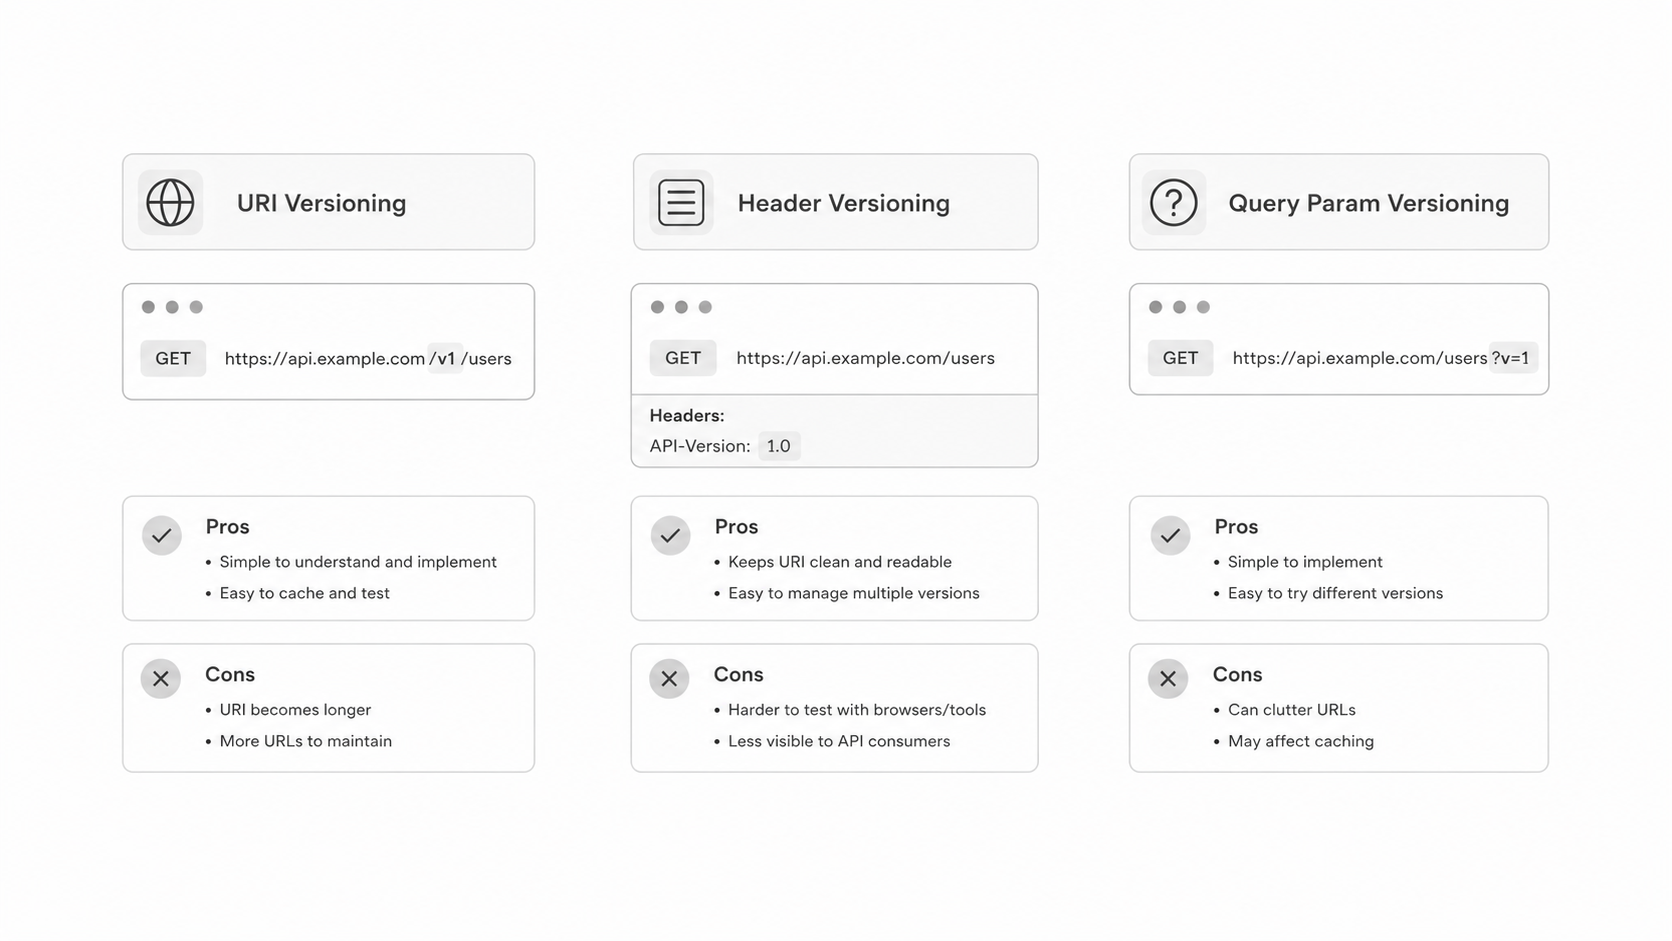Image resolution: width=1672 pixels, height=941 pixels.
Task: Click the checkmark icon in Query Param Pros
Action: click(x=1170, y=536)
